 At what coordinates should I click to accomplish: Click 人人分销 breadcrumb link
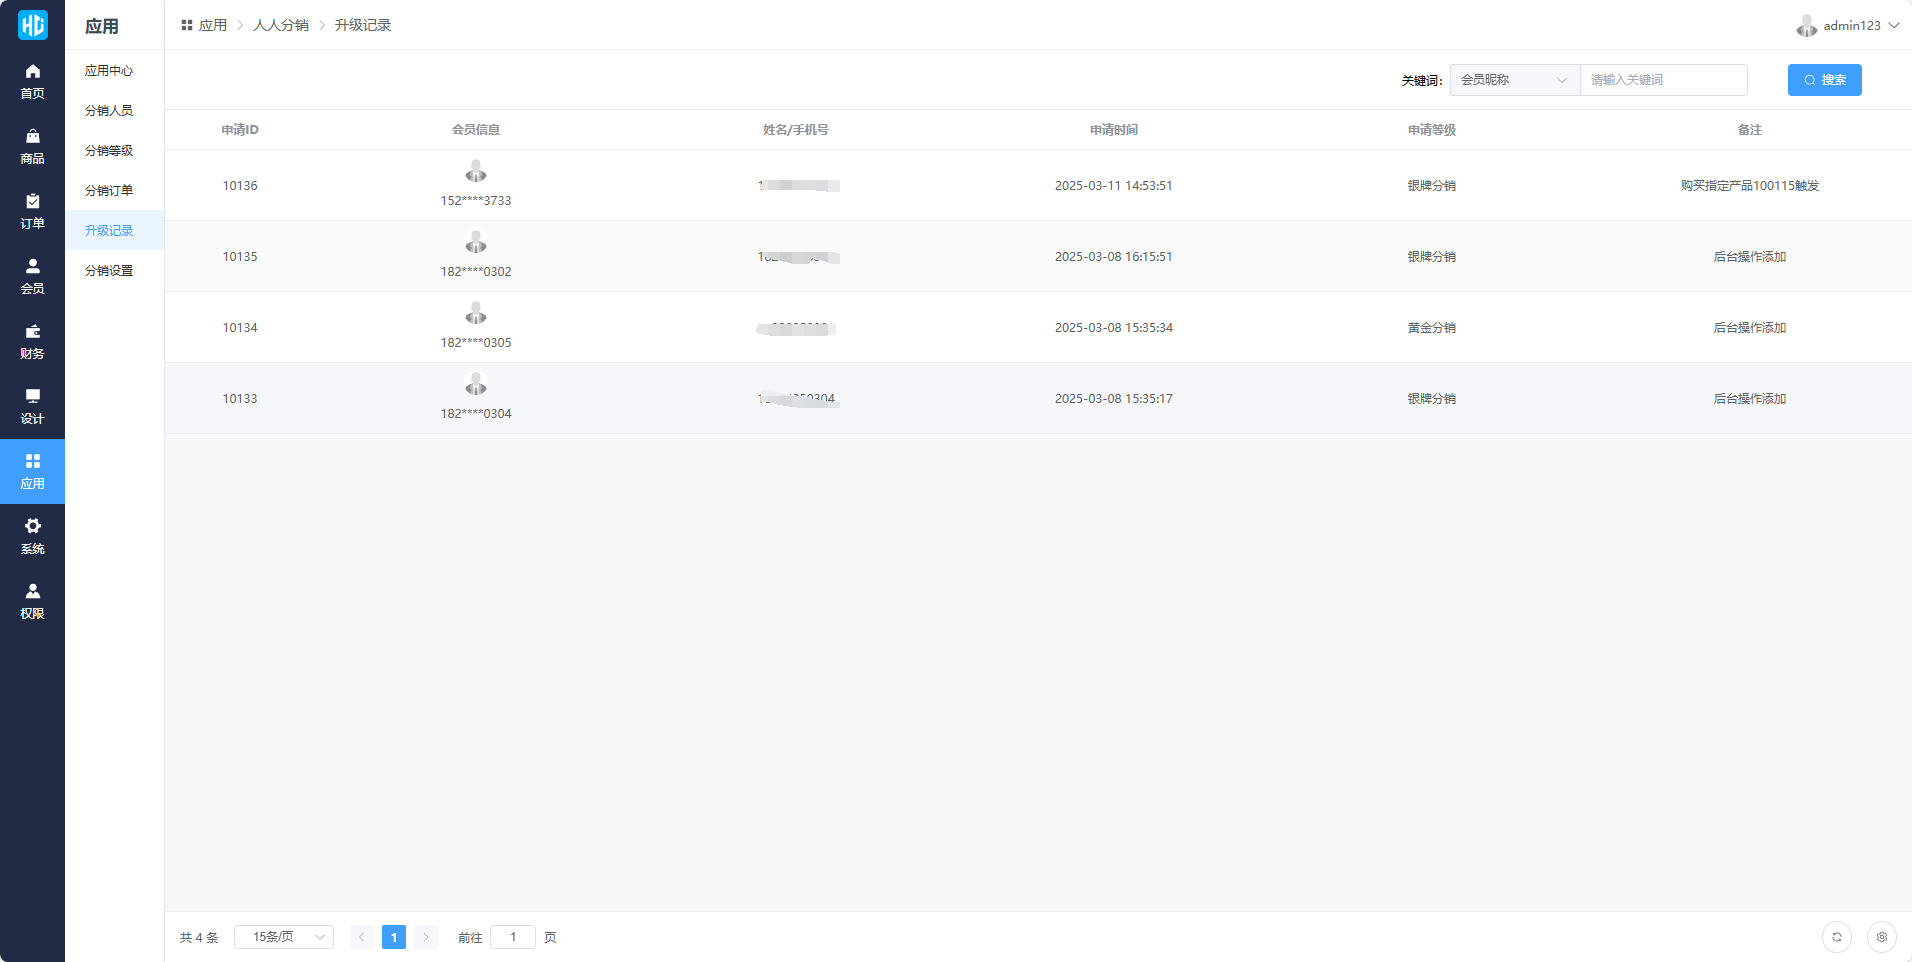pyautogui.click(x=280, y=25)
